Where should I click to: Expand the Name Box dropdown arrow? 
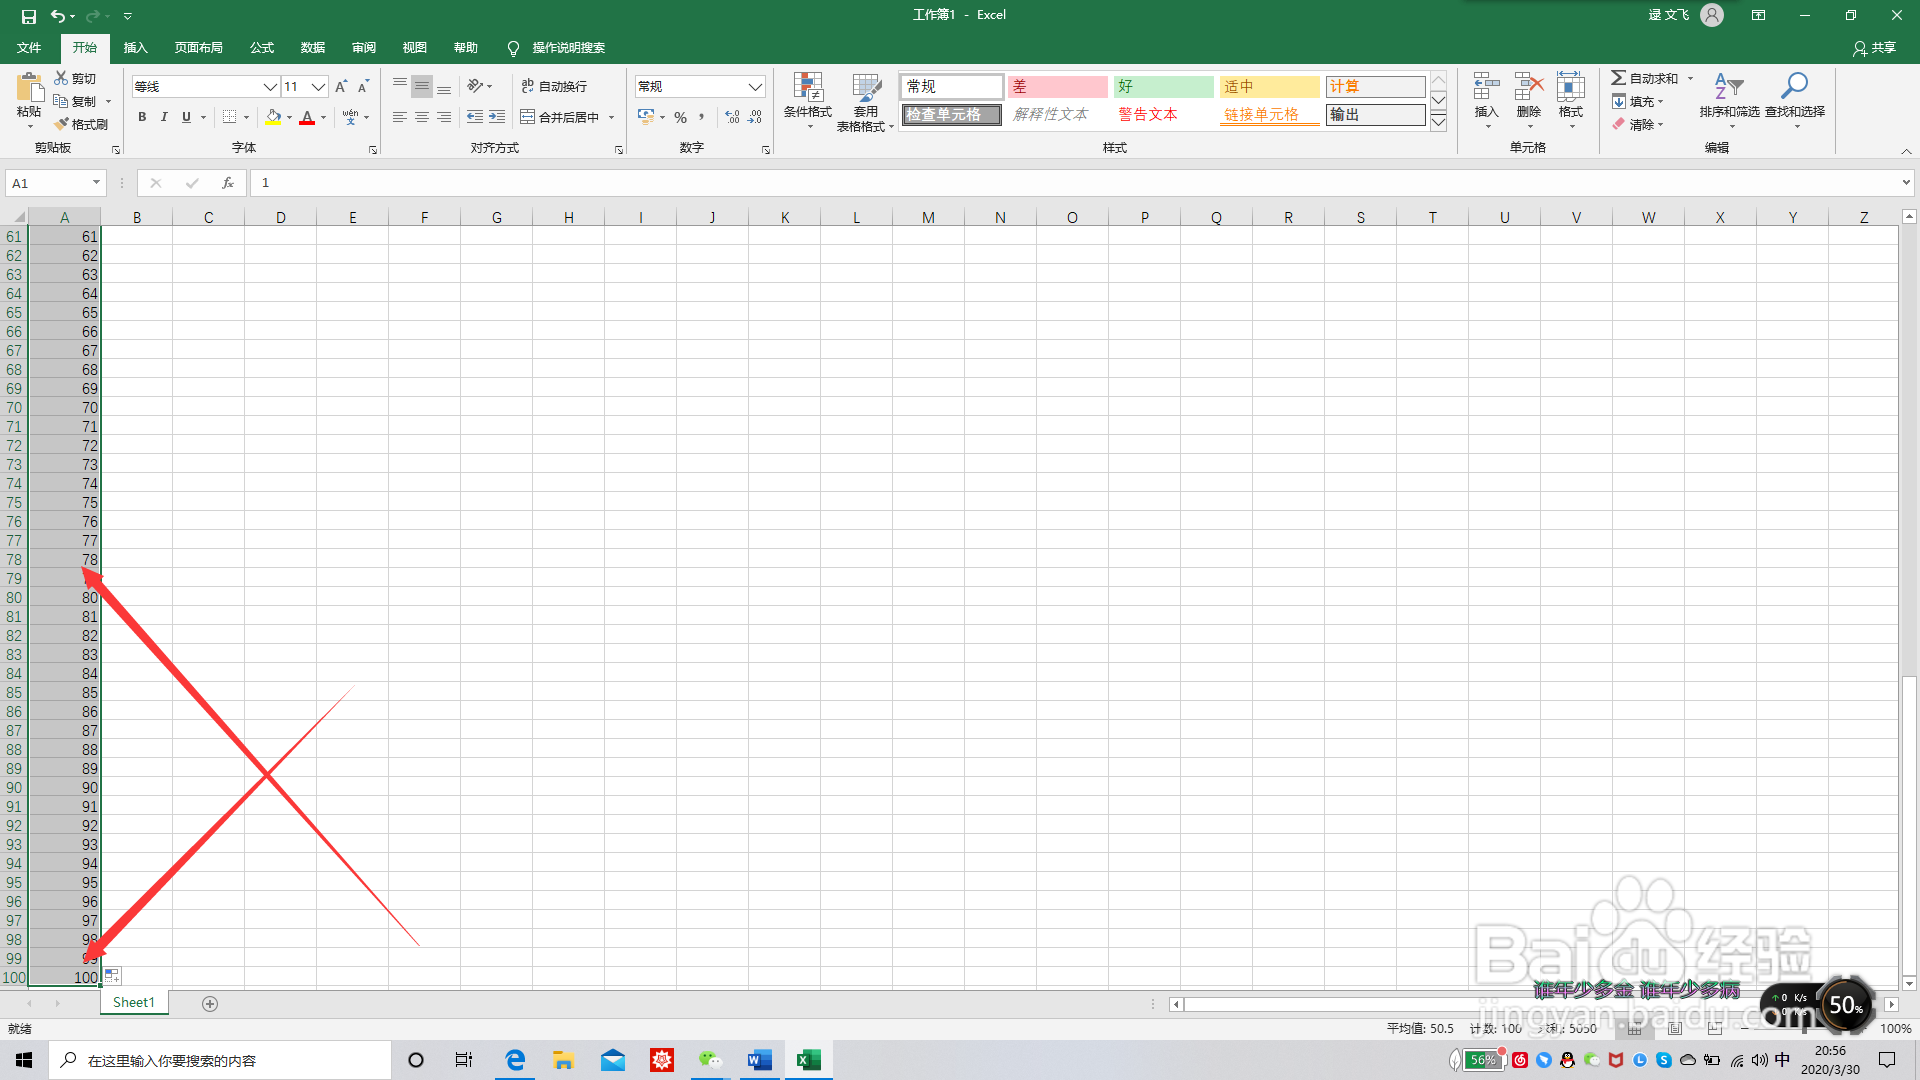pyautogui.click(x=96, y=183)
